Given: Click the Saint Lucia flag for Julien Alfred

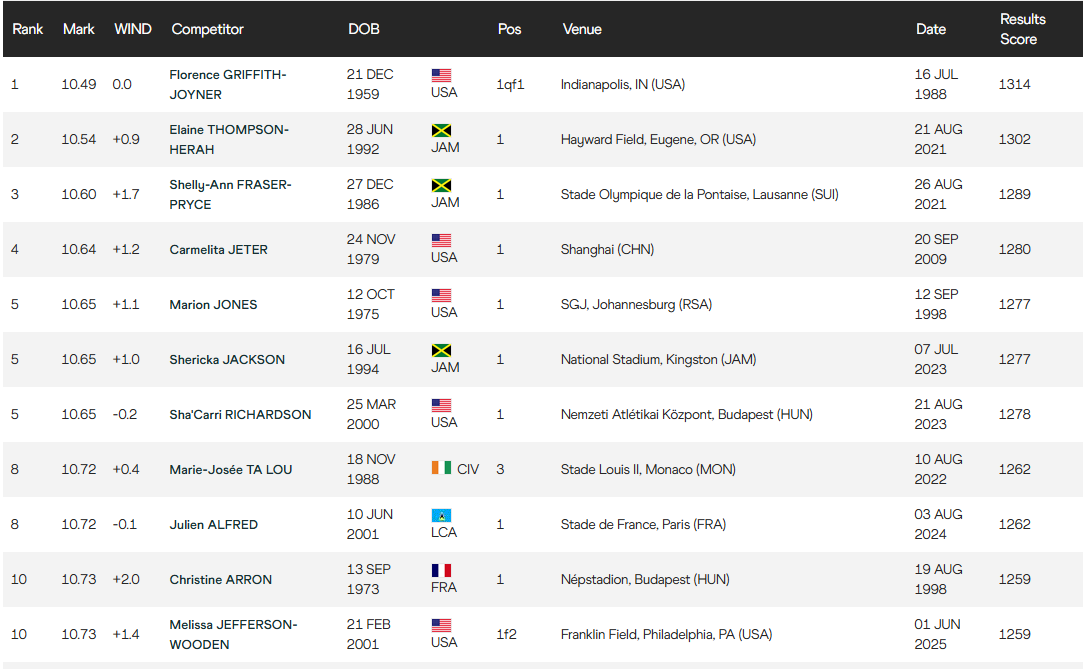Looking at the screenshot, I should (441, 516).
